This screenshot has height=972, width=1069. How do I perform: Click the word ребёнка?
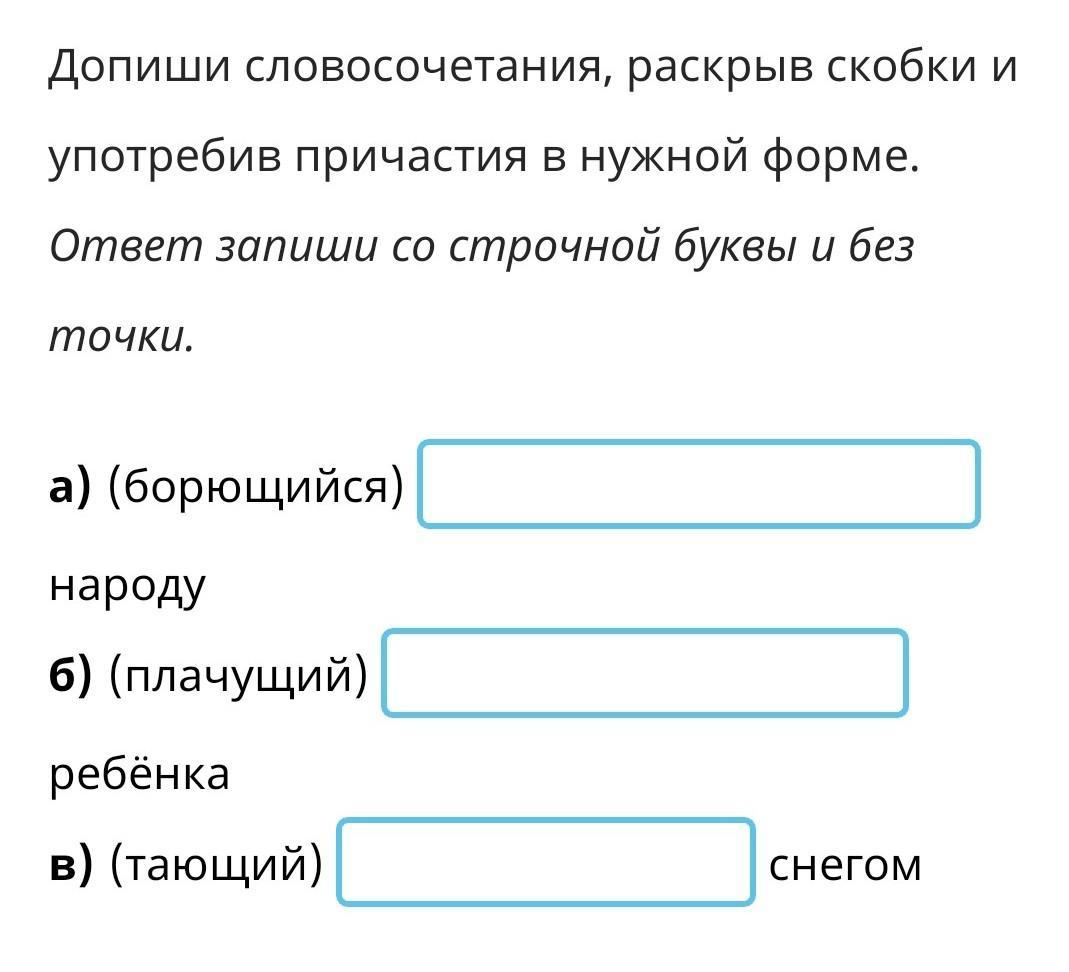(139, 773)
